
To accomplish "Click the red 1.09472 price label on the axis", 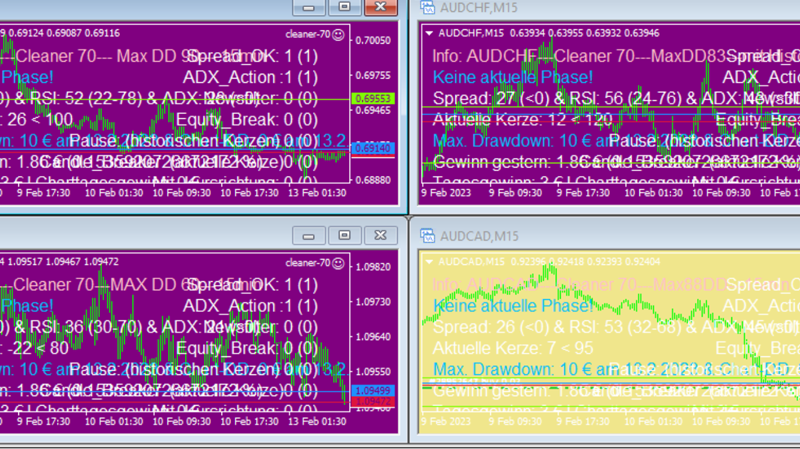I will [x=373, y=402].
